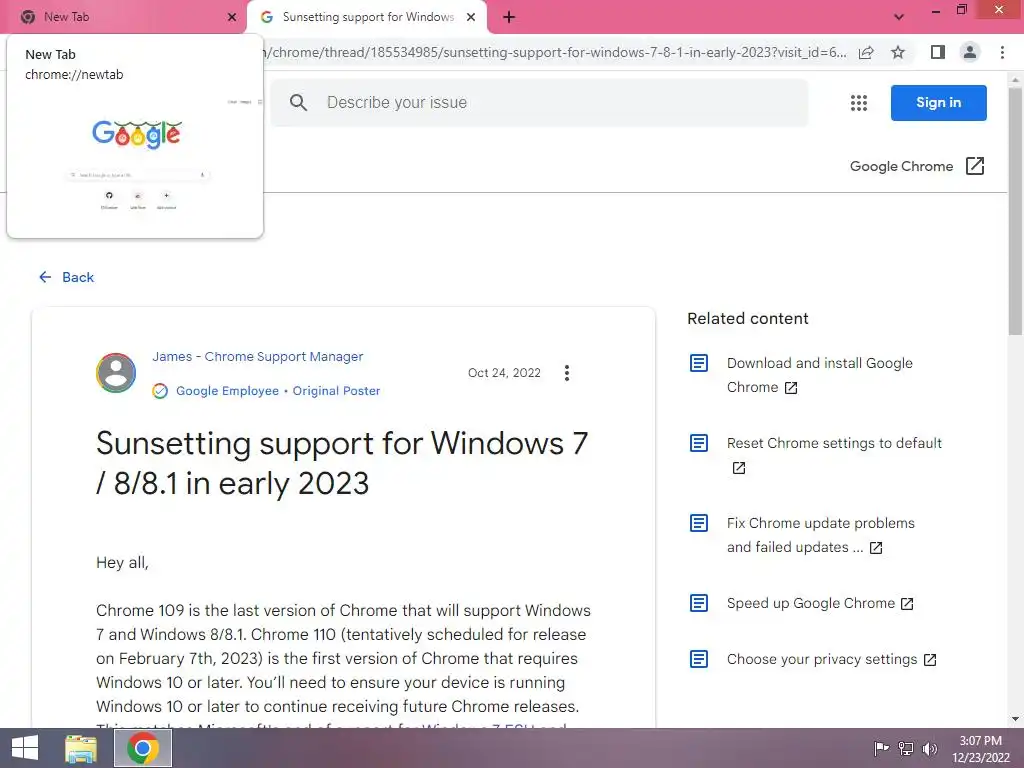Viewport: 1024px width, 768px height.
Task: Click the scrollbar down arrow
Action: (x=1016, y=719)
